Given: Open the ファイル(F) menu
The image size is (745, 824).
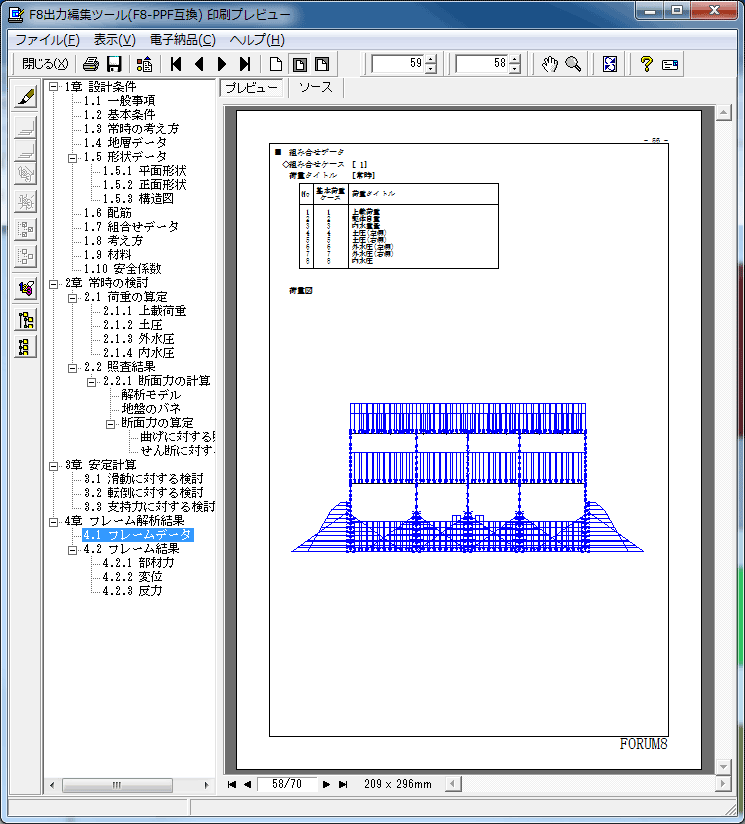Looking at the screenshot, I should pyautogui.click(x=47, y=40).
